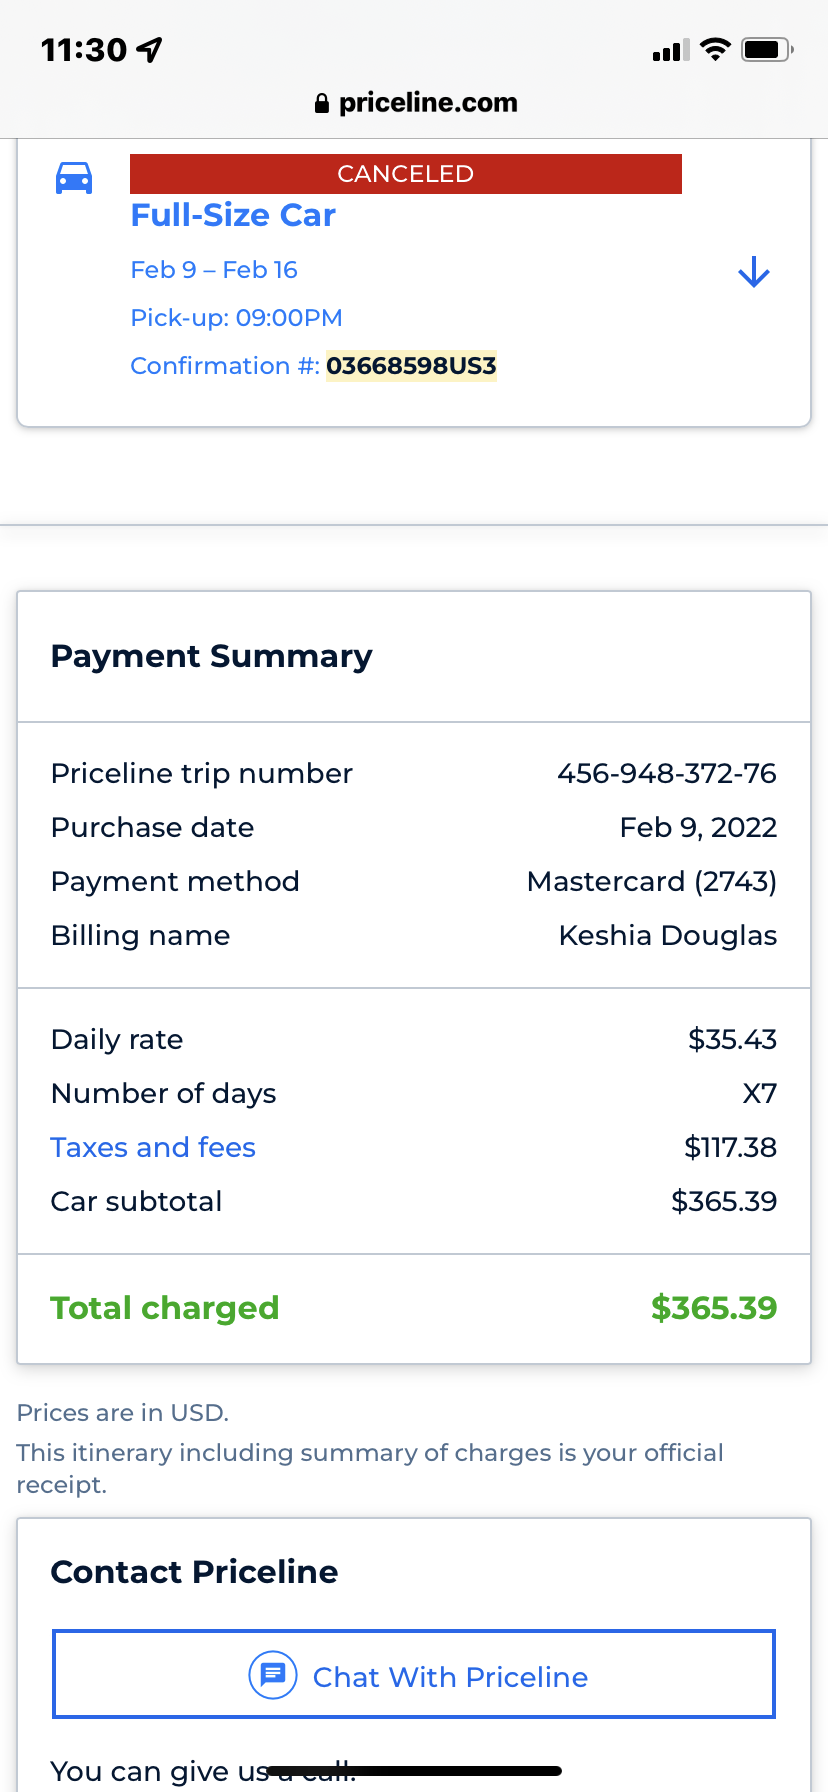Select the highlighted confirmation number 03668598US3
This screenshot has width=828, height=1792.
coord(411,366)
